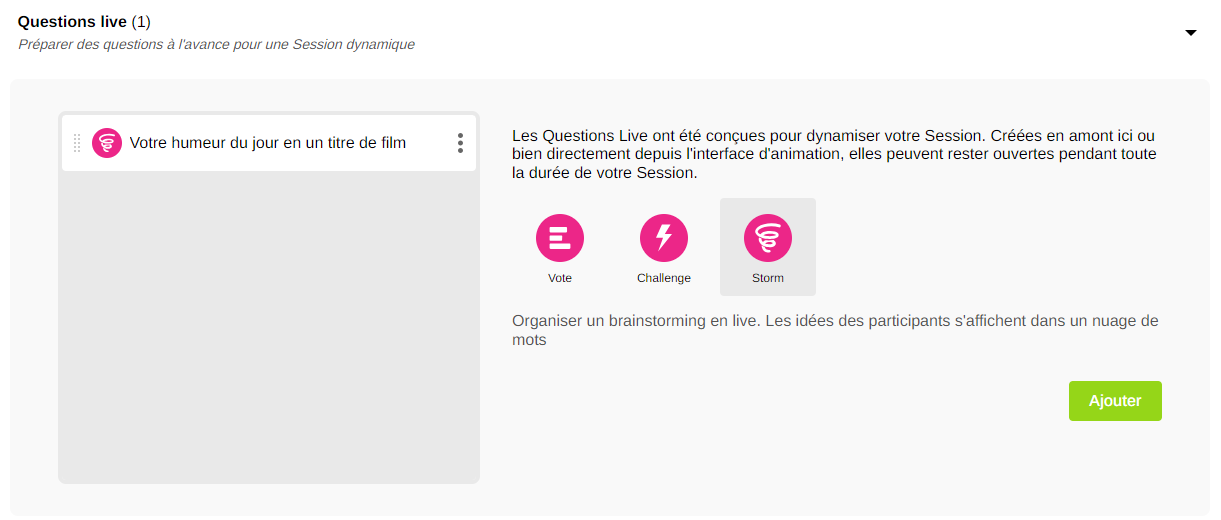
Task: Click the pink Storm icon beside the film question
Action: [107, 143]
